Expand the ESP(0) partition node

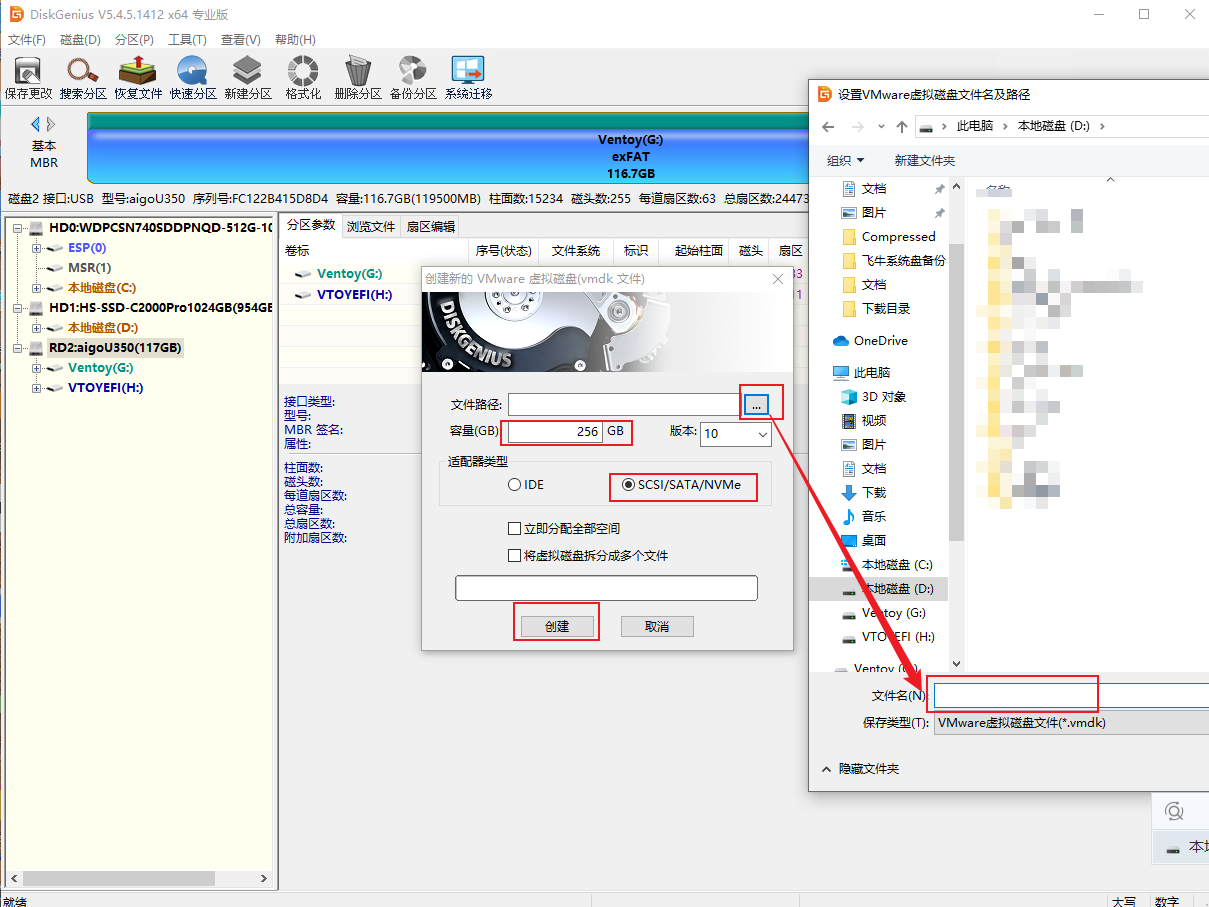pyautogui.click(x=36, y=248)
